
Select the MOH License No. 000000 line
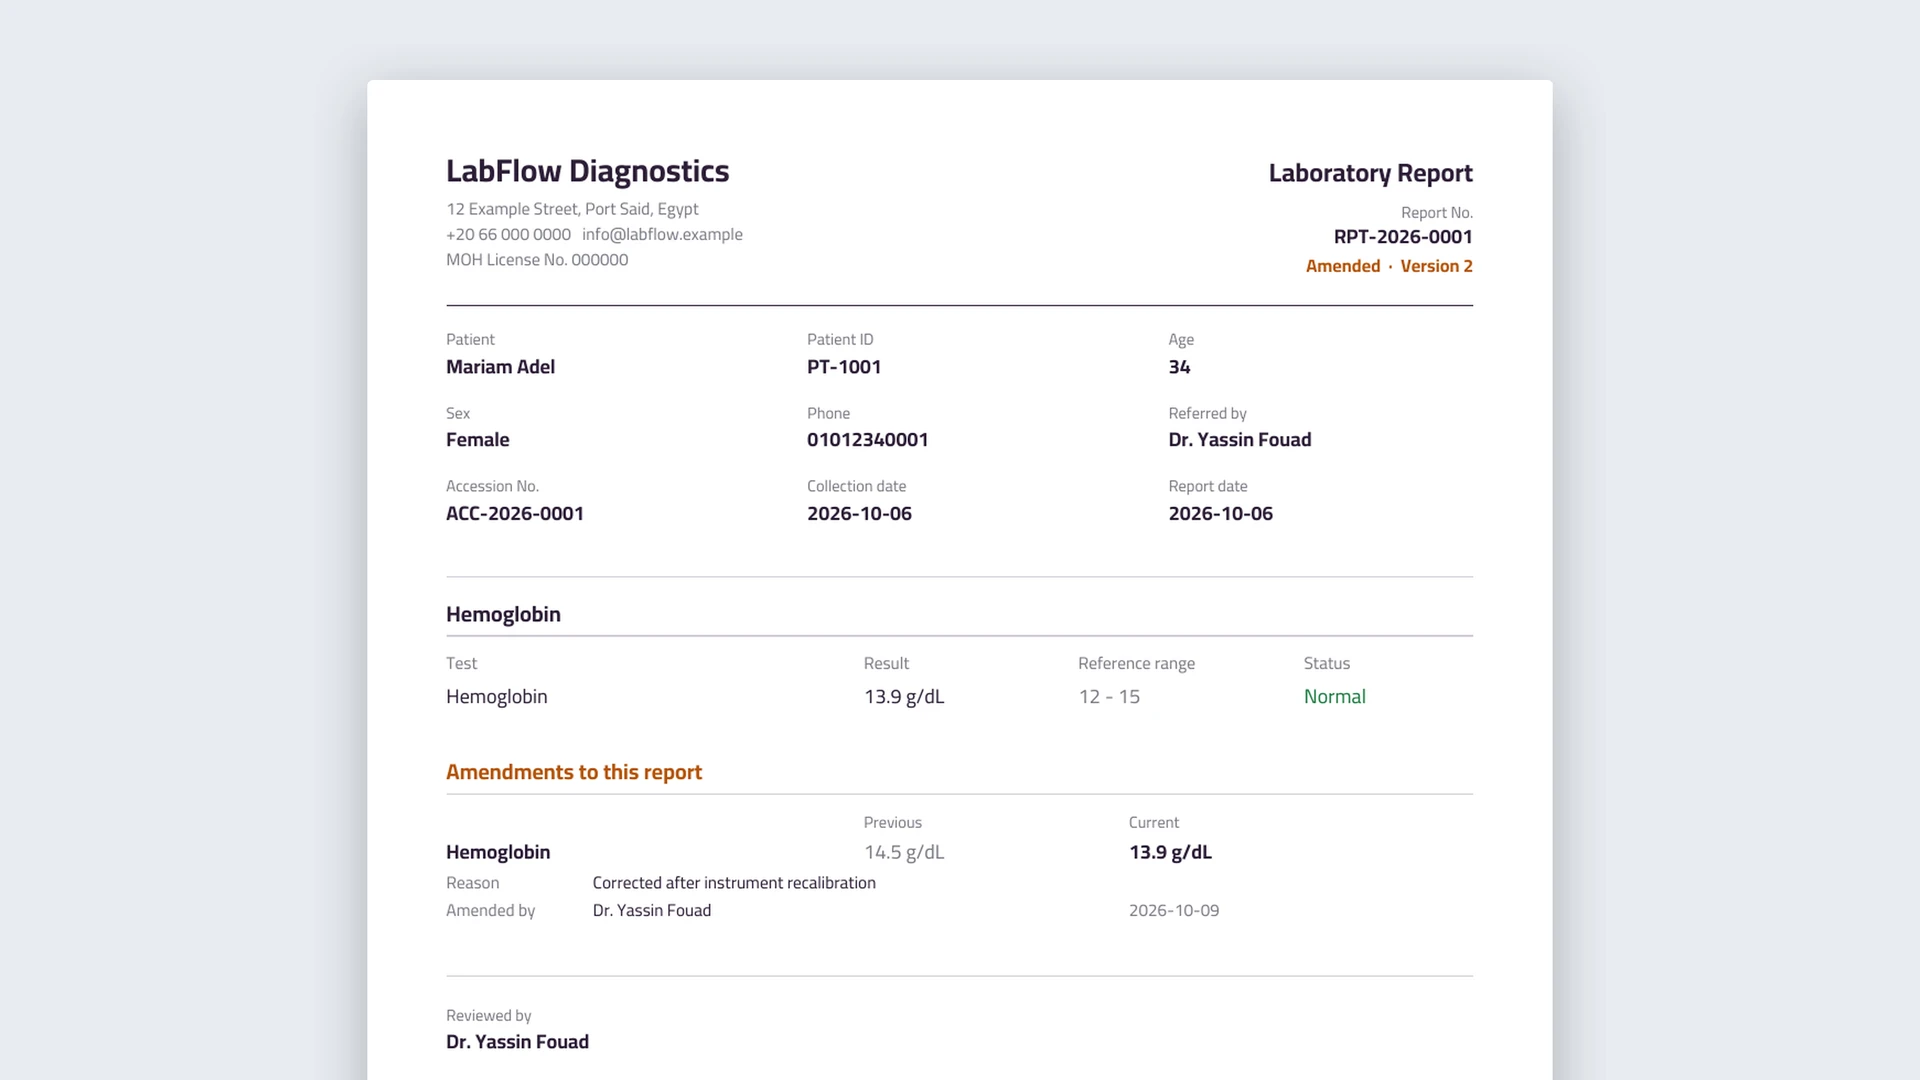[537, 260]
